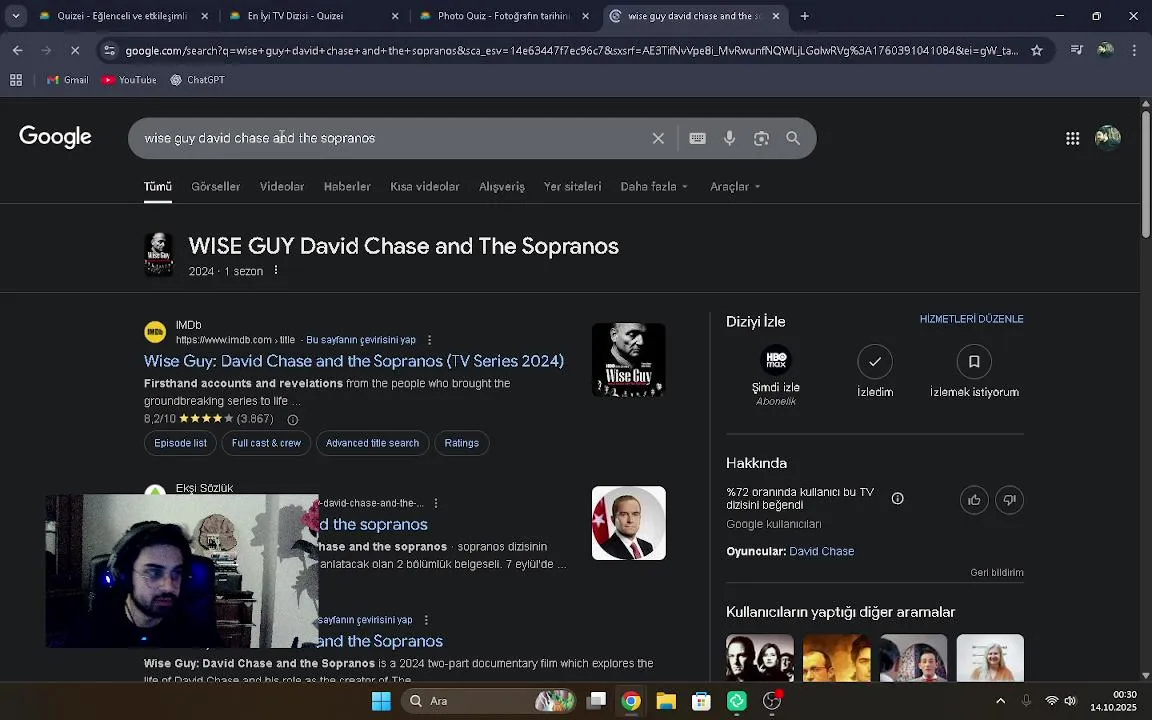
Task: Open ChatGPT bookmark
Action: point(198,80)
